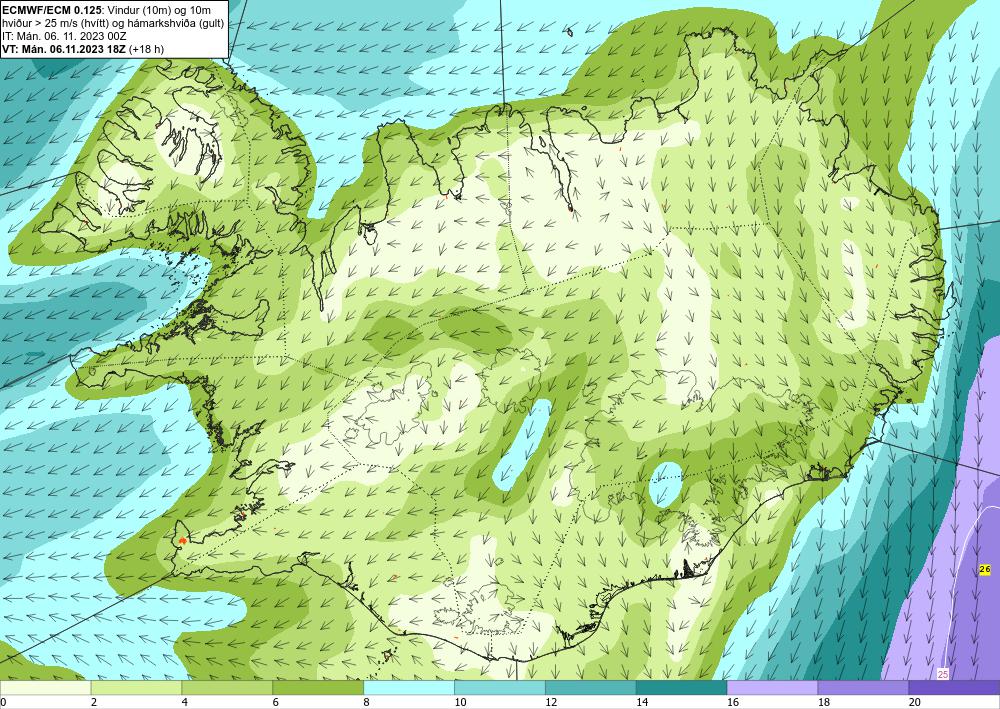
Task: Select the legend swatch between 4 and 6
Action: [x=227, y=687]
